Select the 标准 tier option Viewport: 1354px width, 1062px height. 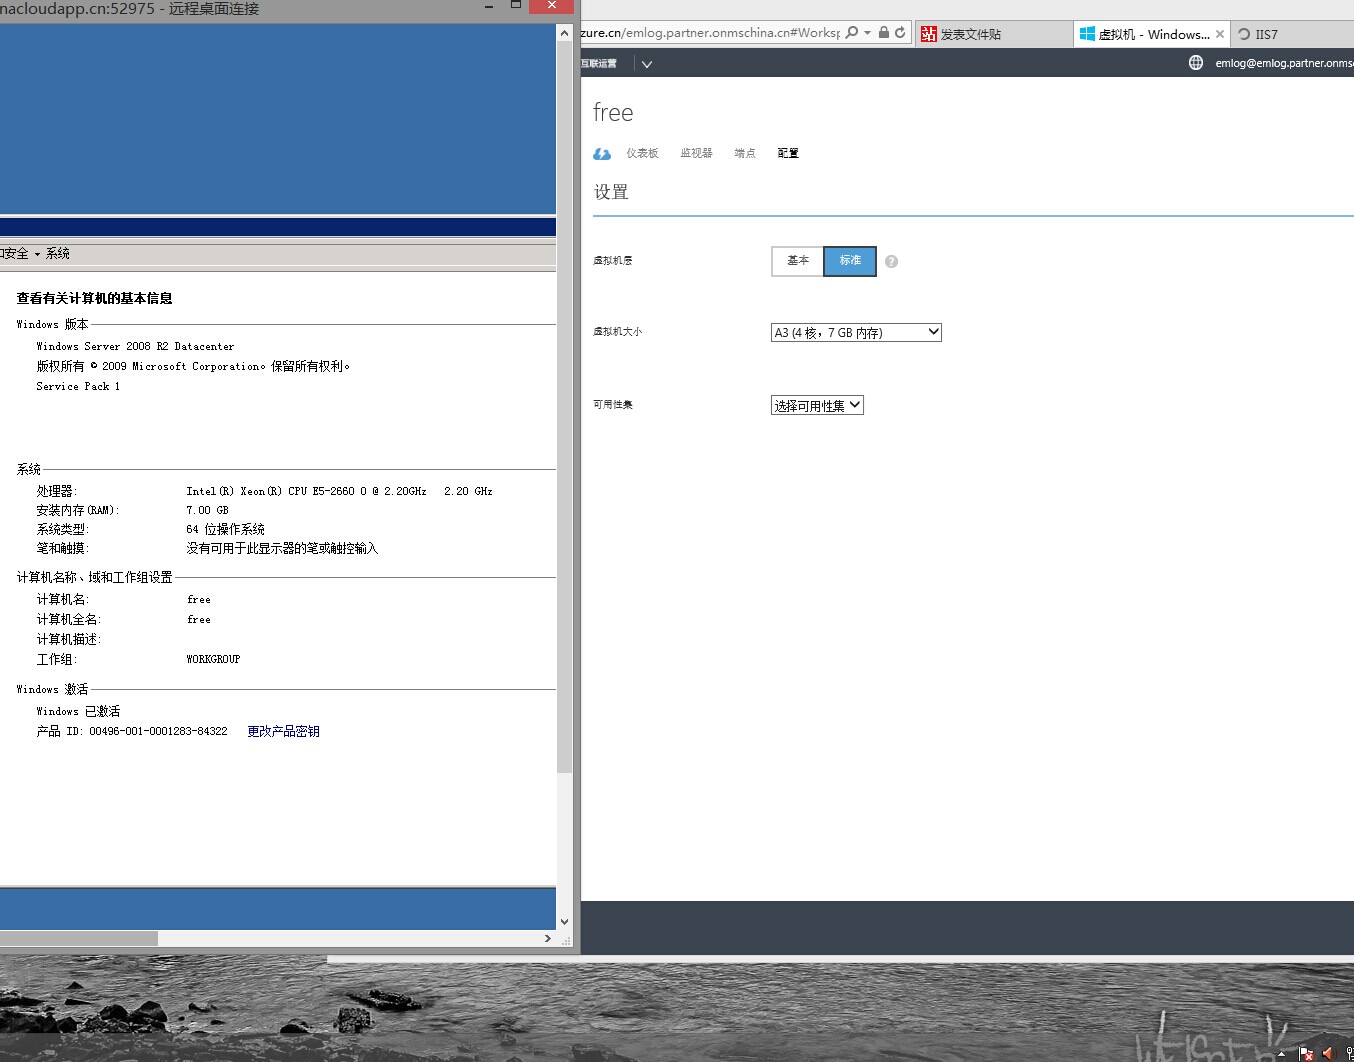tap(850, 261)
